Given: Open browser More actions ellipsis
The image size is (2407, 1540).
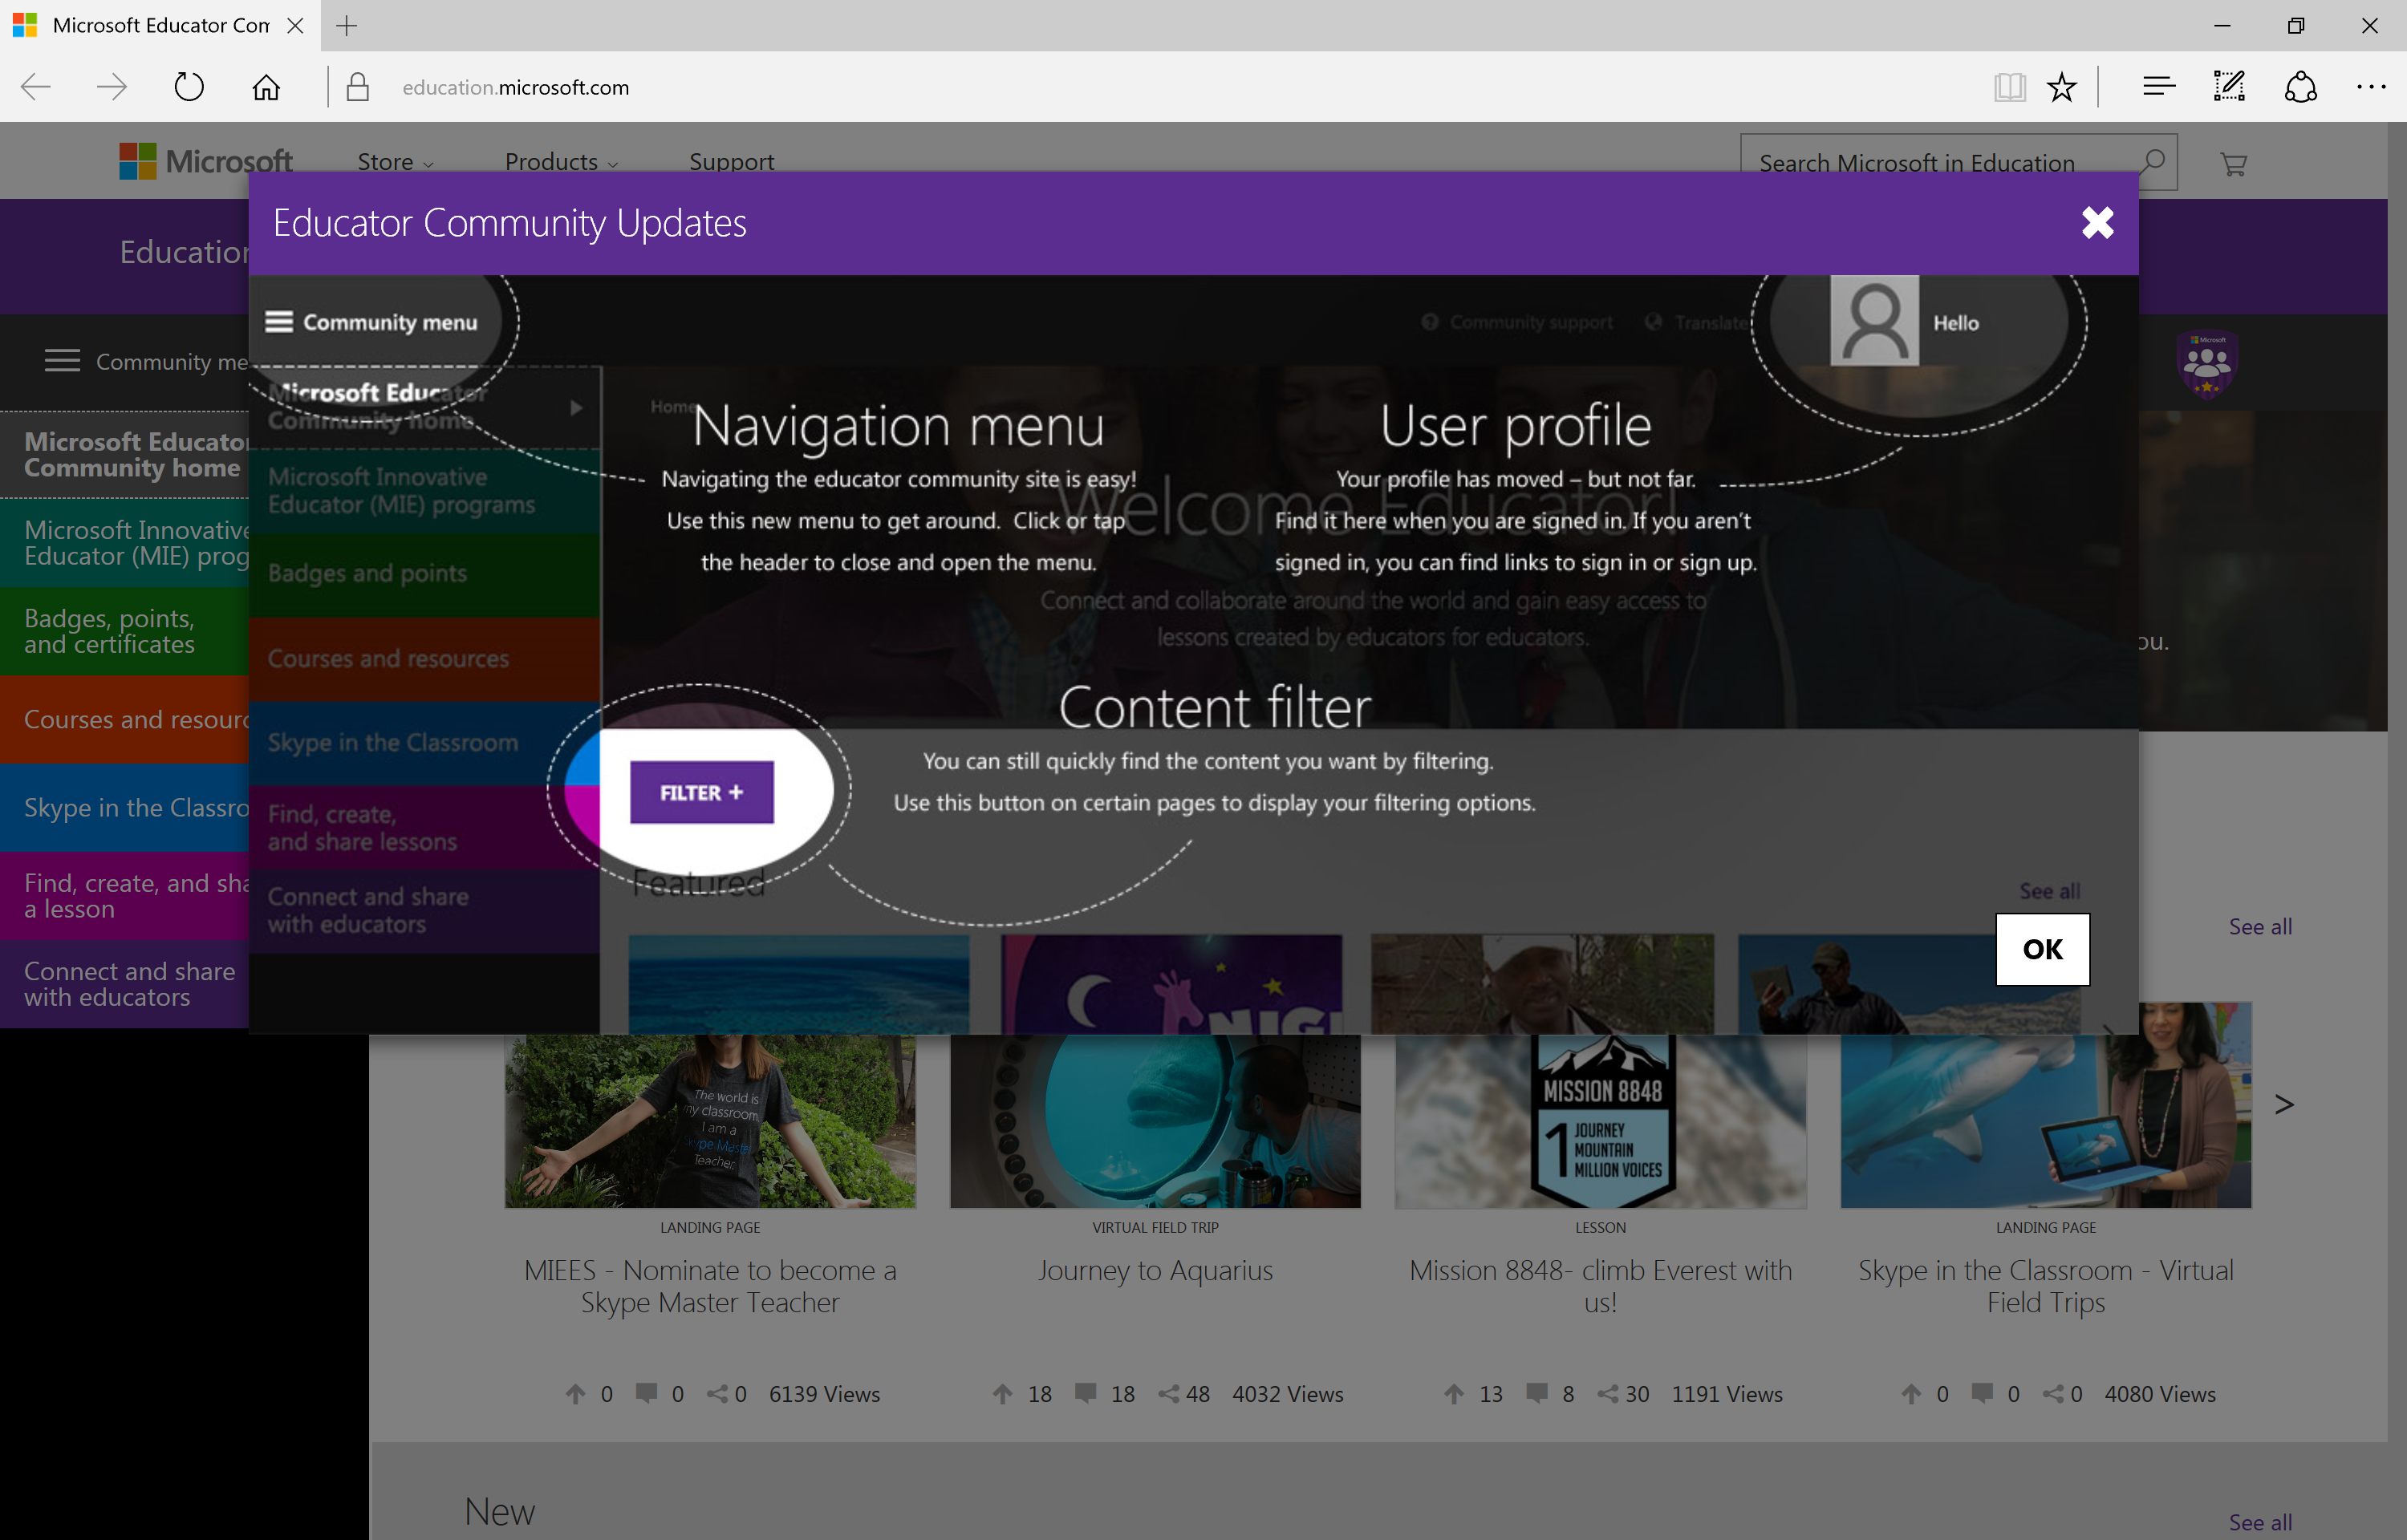Looking at the screenshot, I should 2370,87.
